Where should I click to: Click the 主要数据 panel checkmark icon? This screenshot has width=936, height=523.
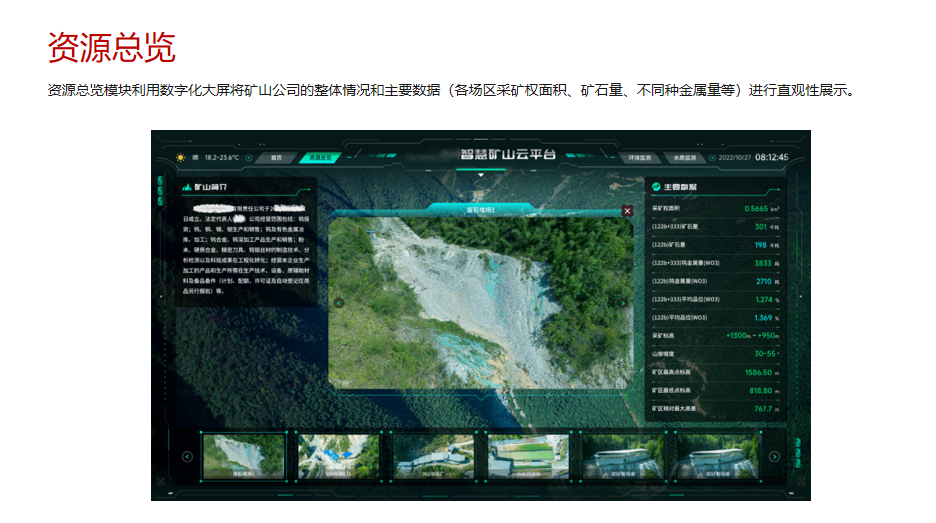[x=656, y=187]
